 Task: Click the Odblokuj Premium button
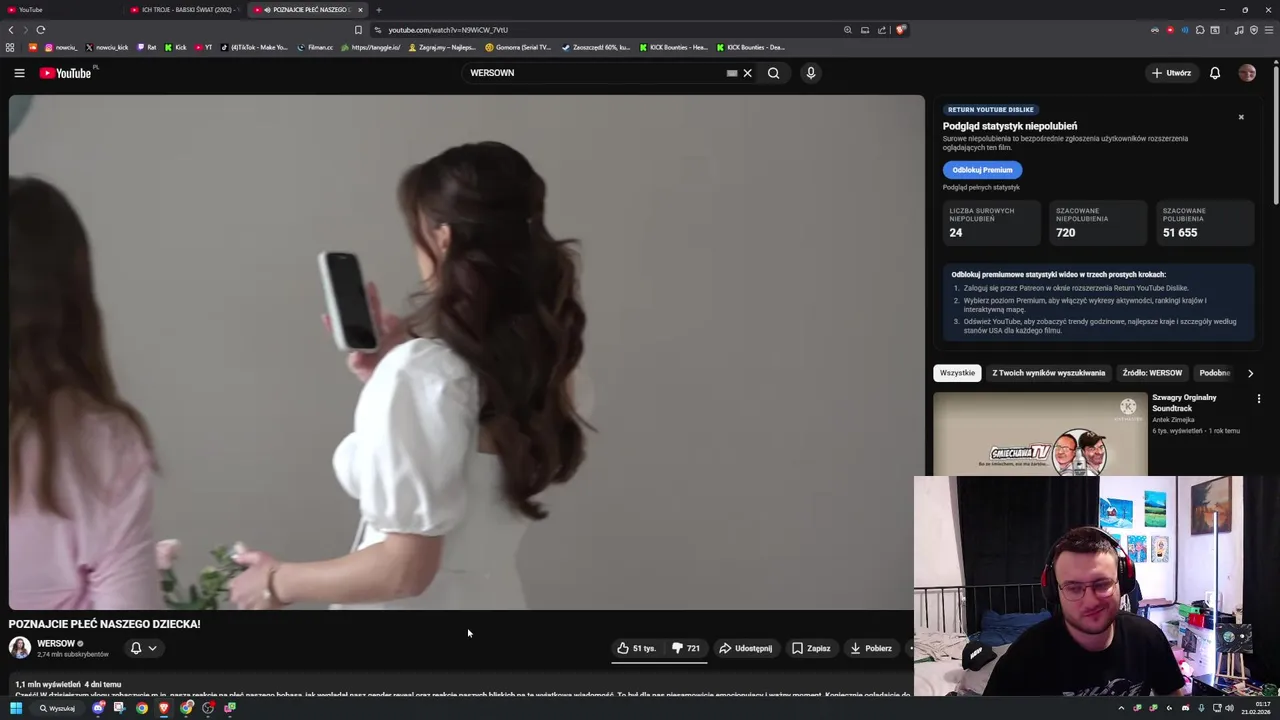tap(982, 170)
